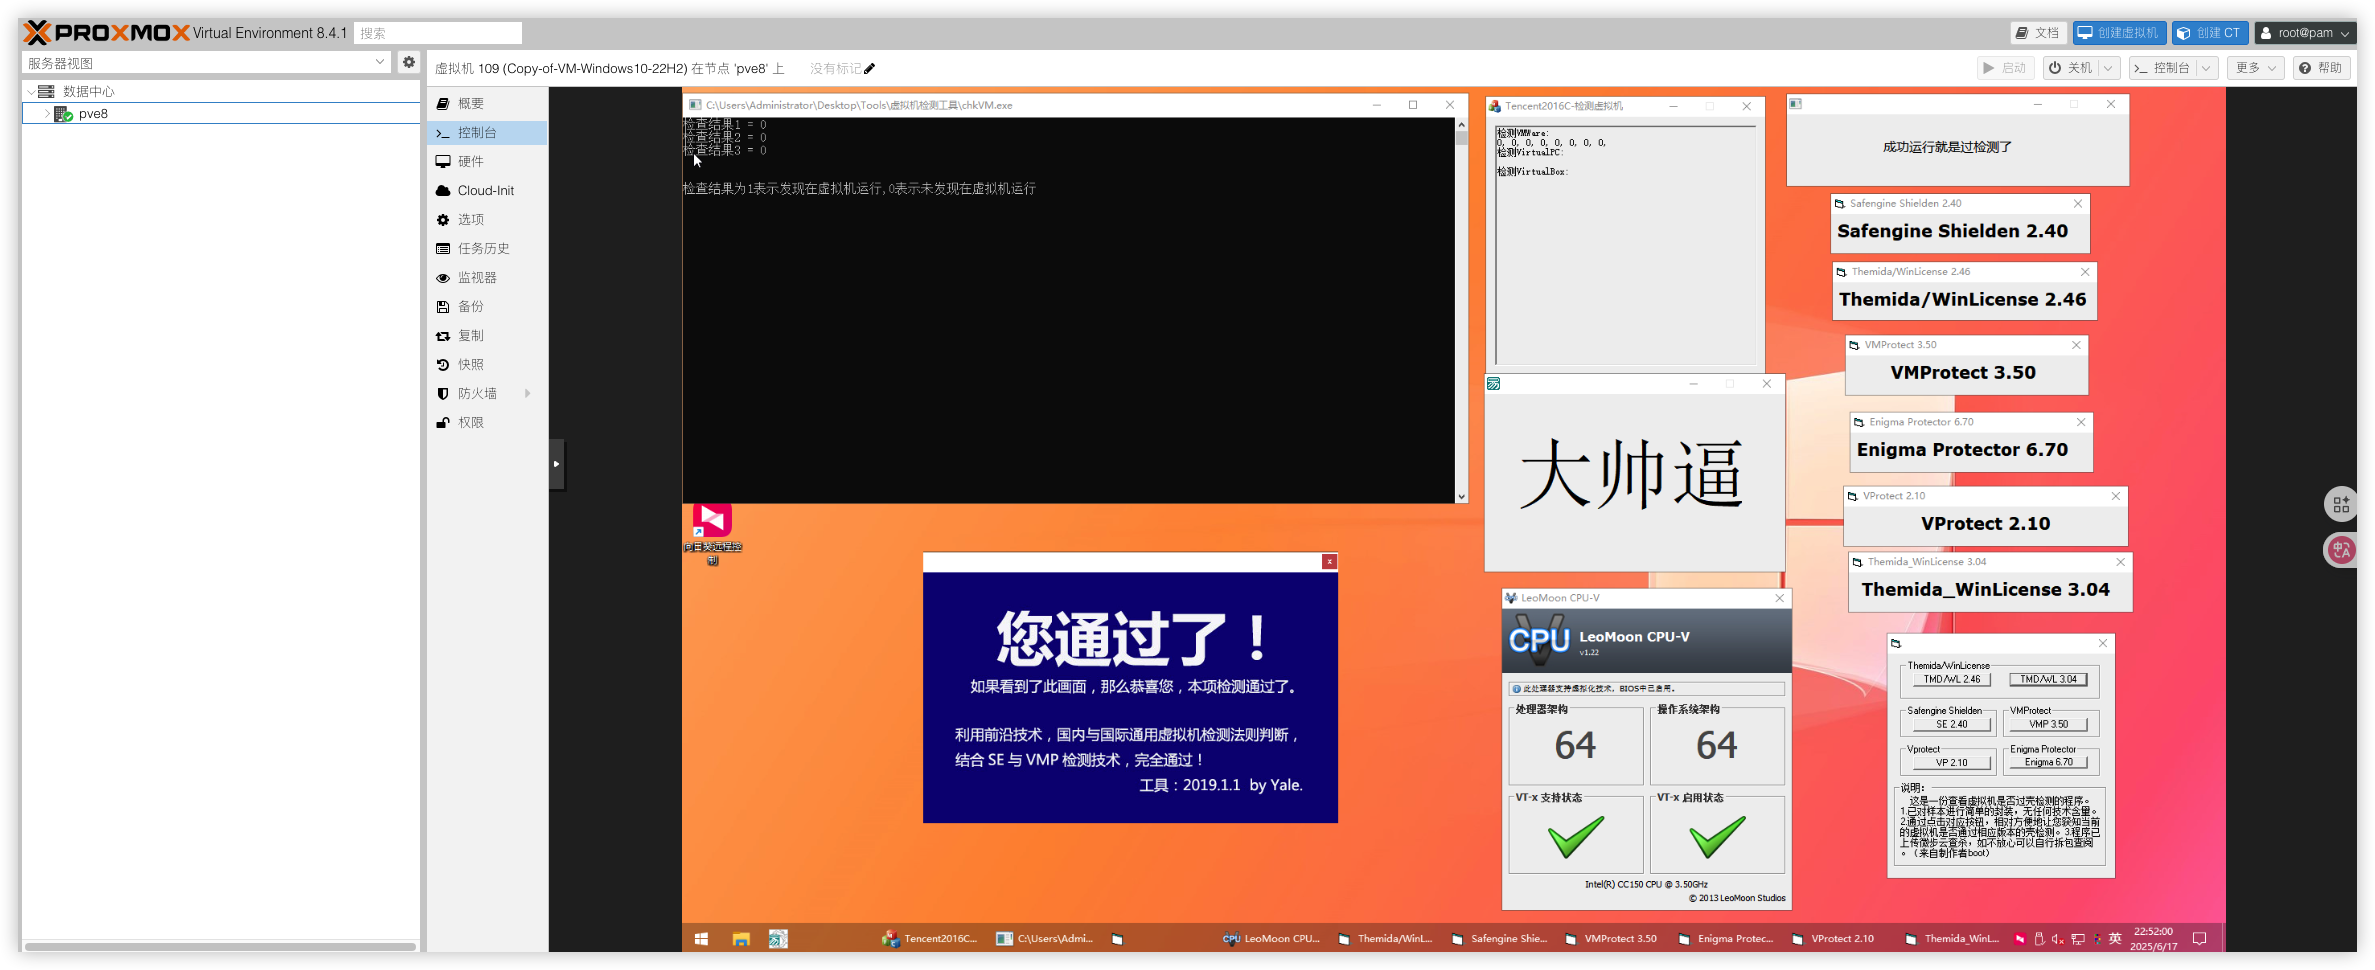Click the muted volume tray icon

tap(2058, 939)
